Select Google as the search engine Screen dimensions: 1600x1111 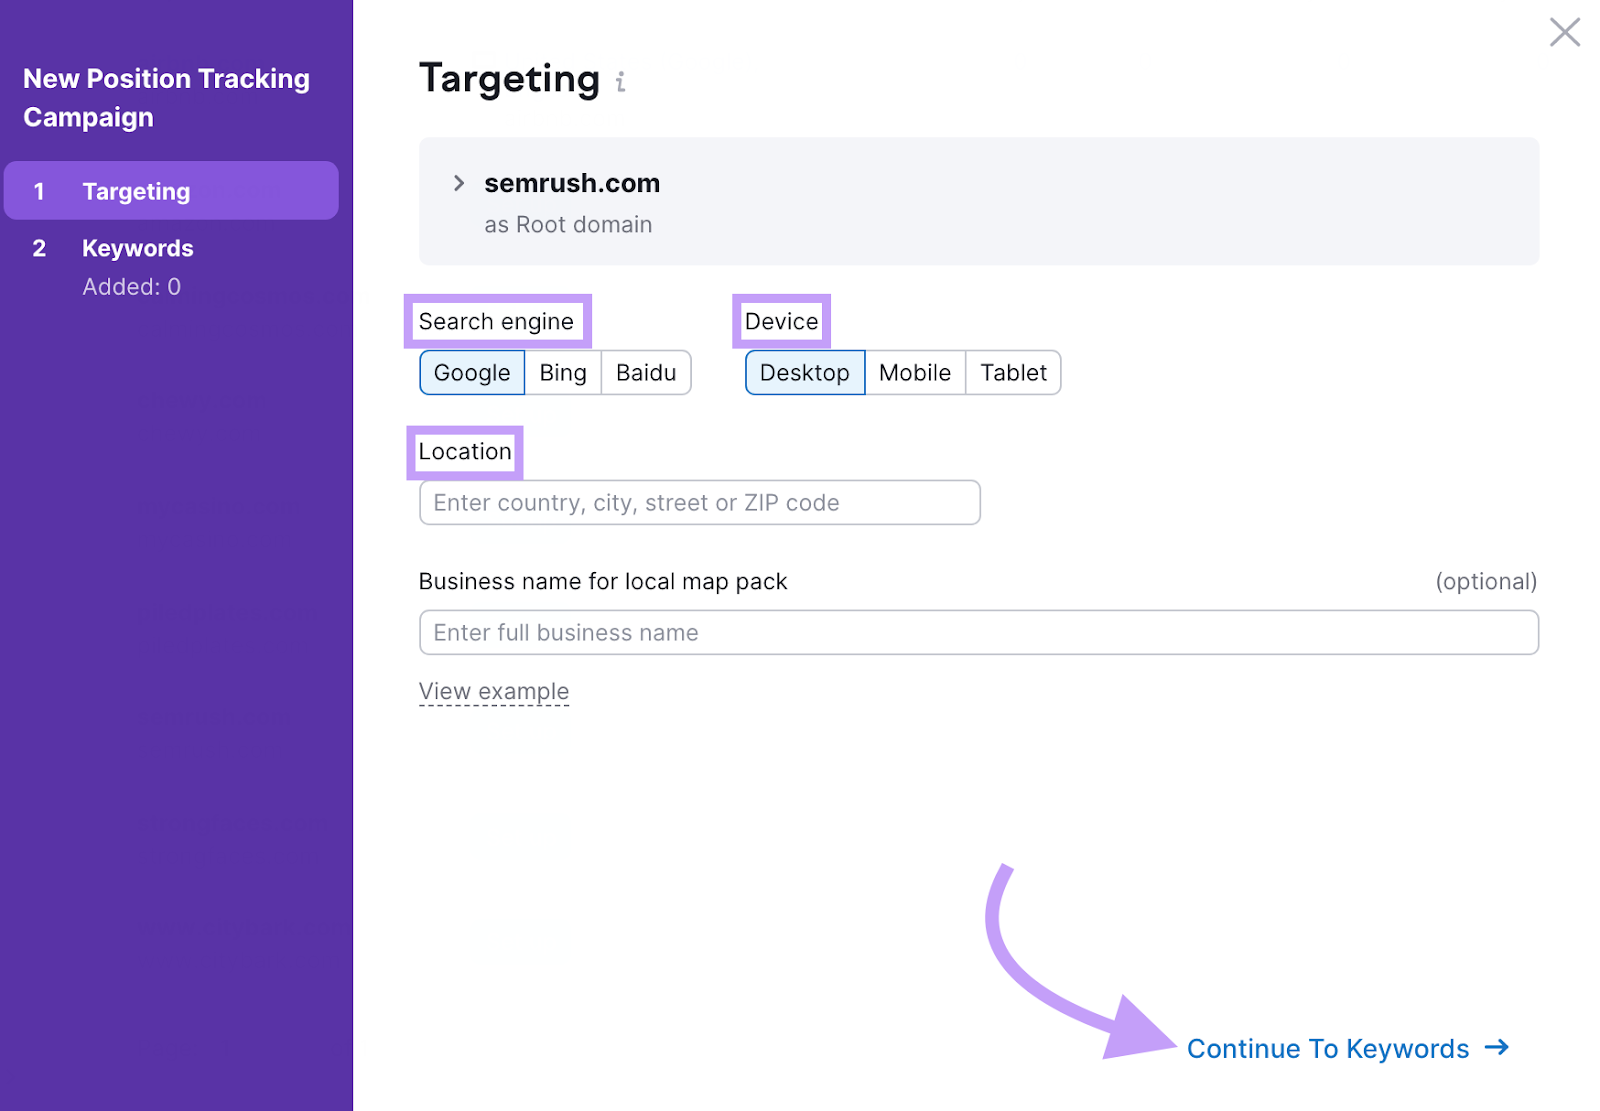pos(472,373)
